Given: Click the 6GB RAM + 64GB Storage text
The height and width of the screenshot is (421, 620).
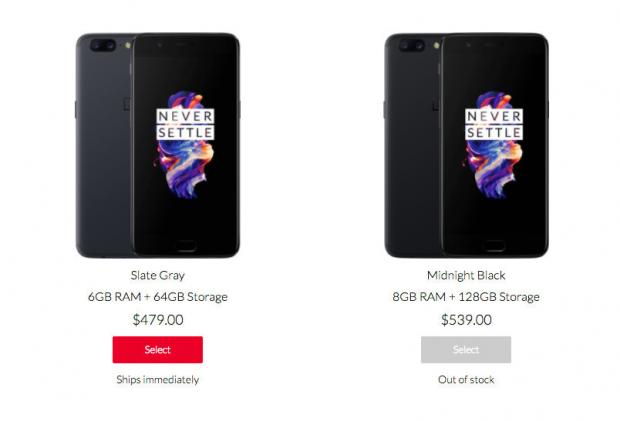Looking at the screenshot, I should pos(158,297).
